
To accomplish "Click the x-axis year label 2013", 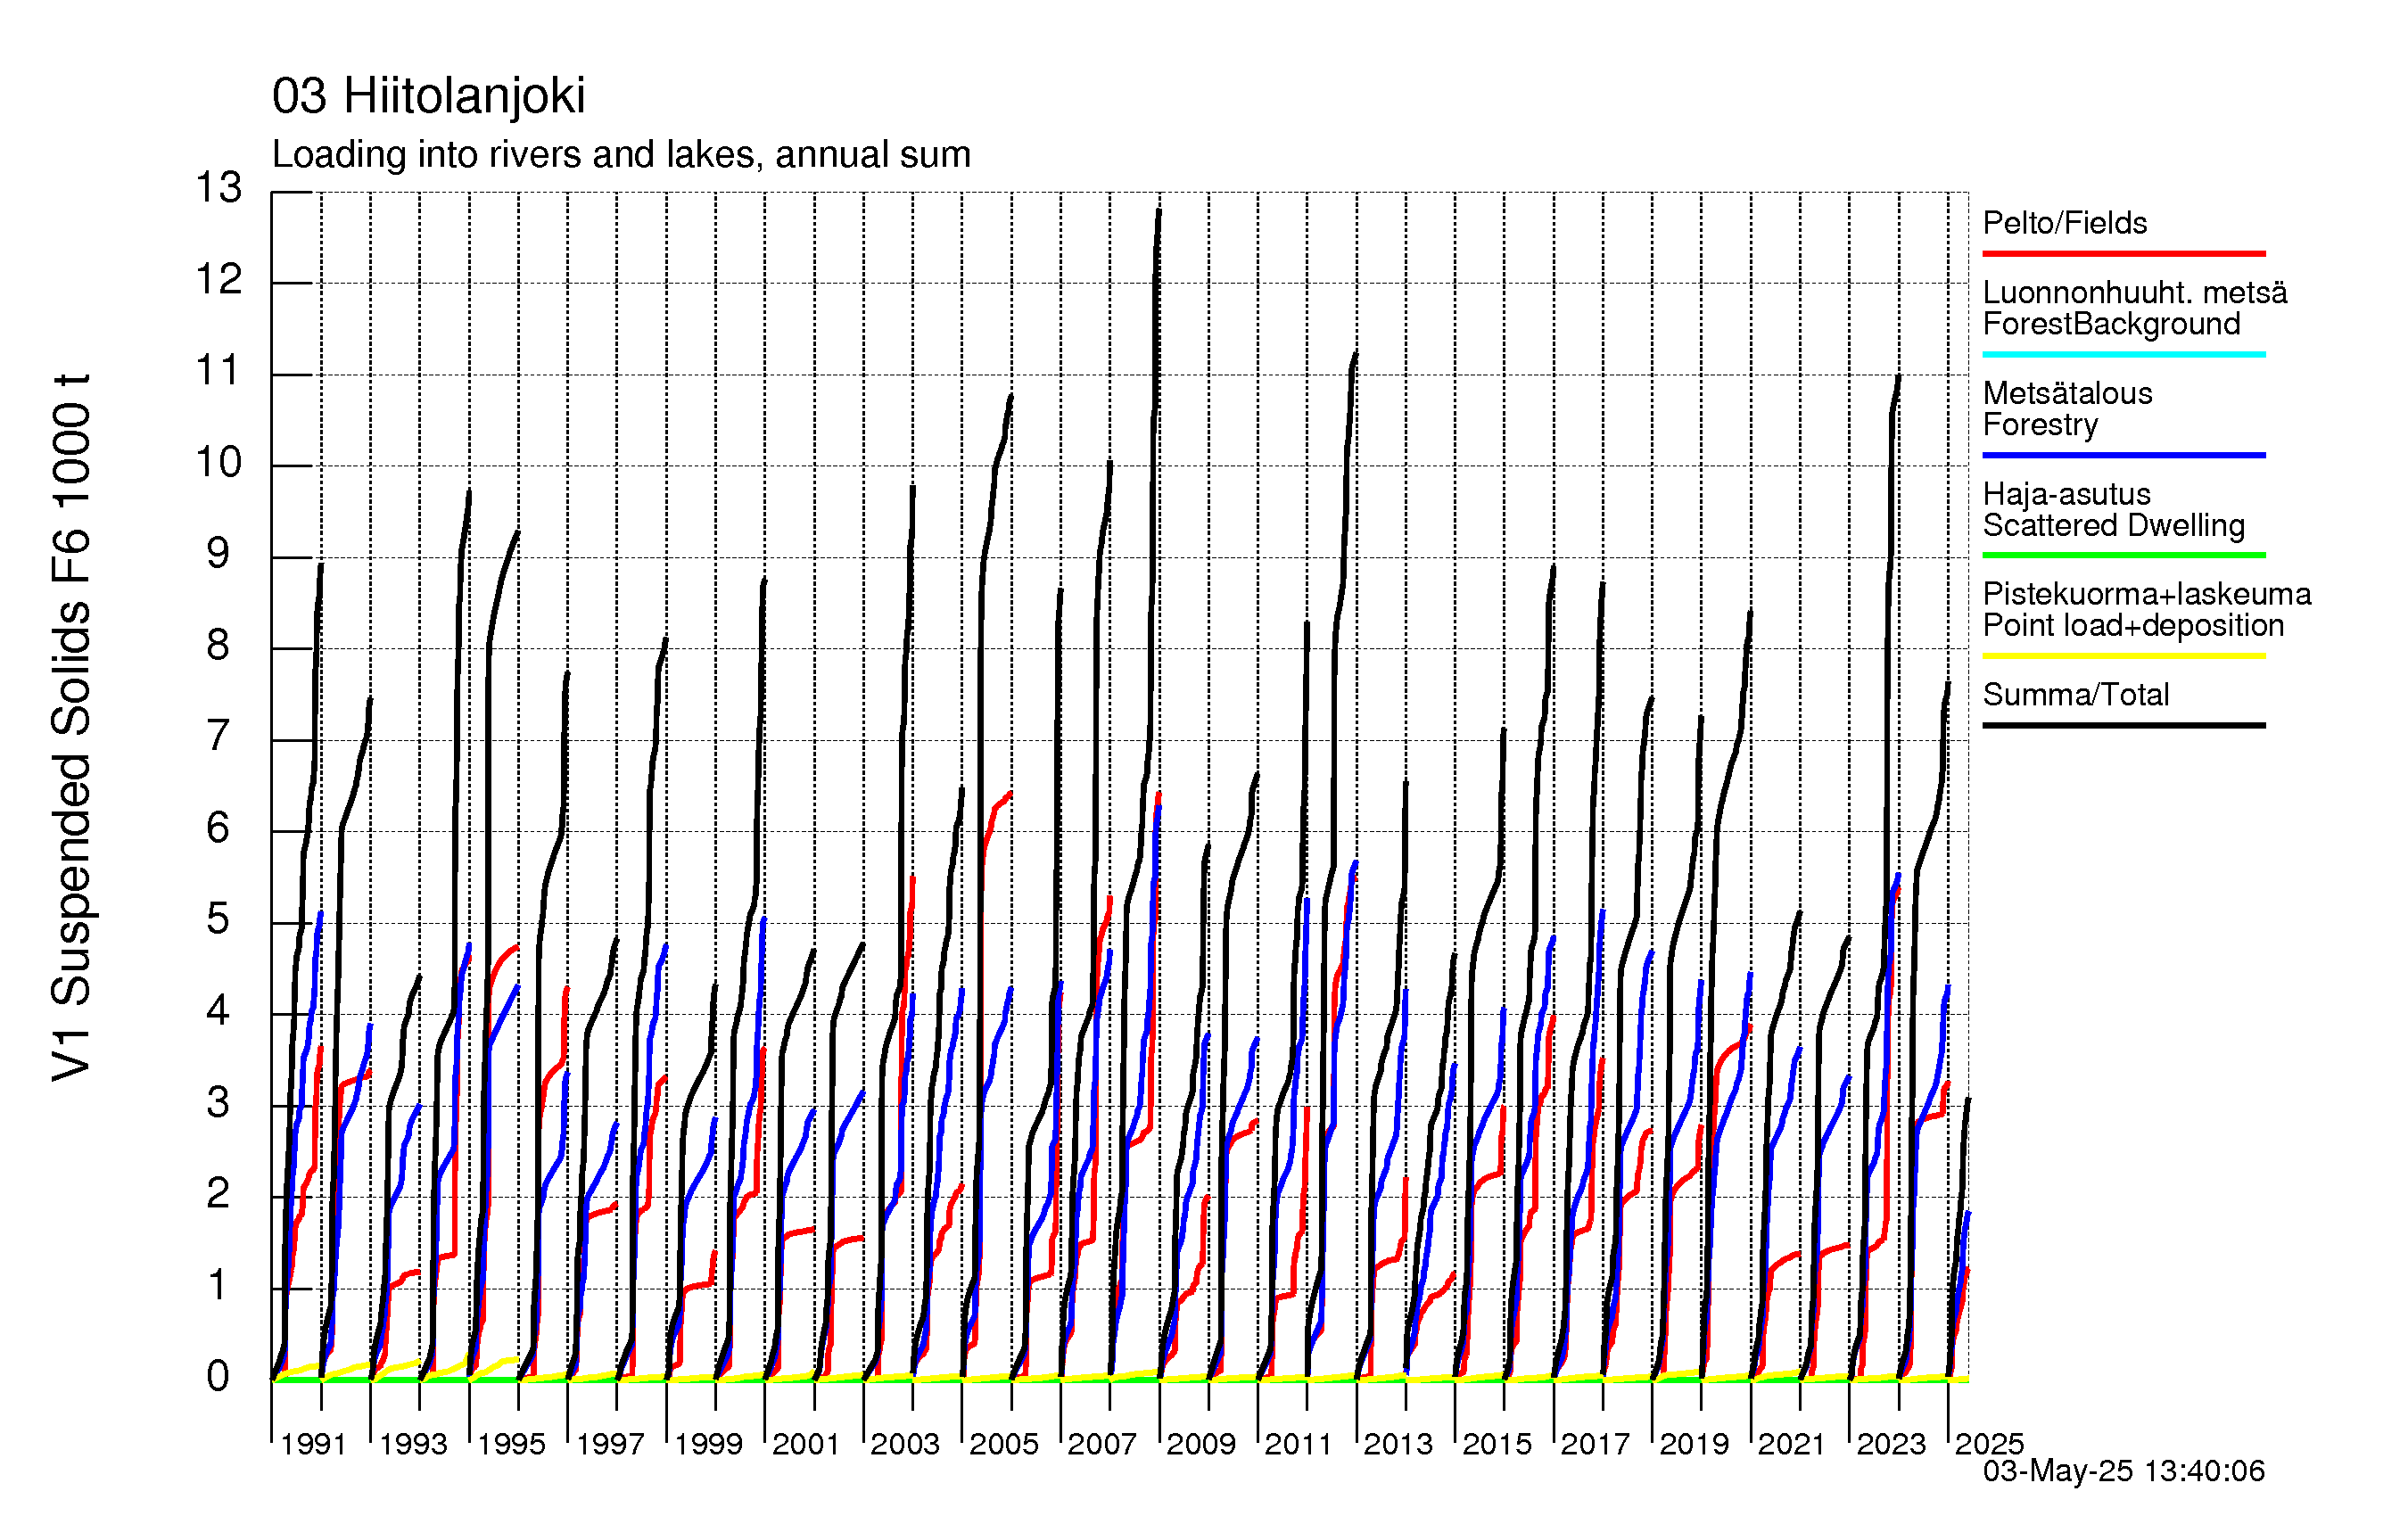I will click(1399, 1444).
